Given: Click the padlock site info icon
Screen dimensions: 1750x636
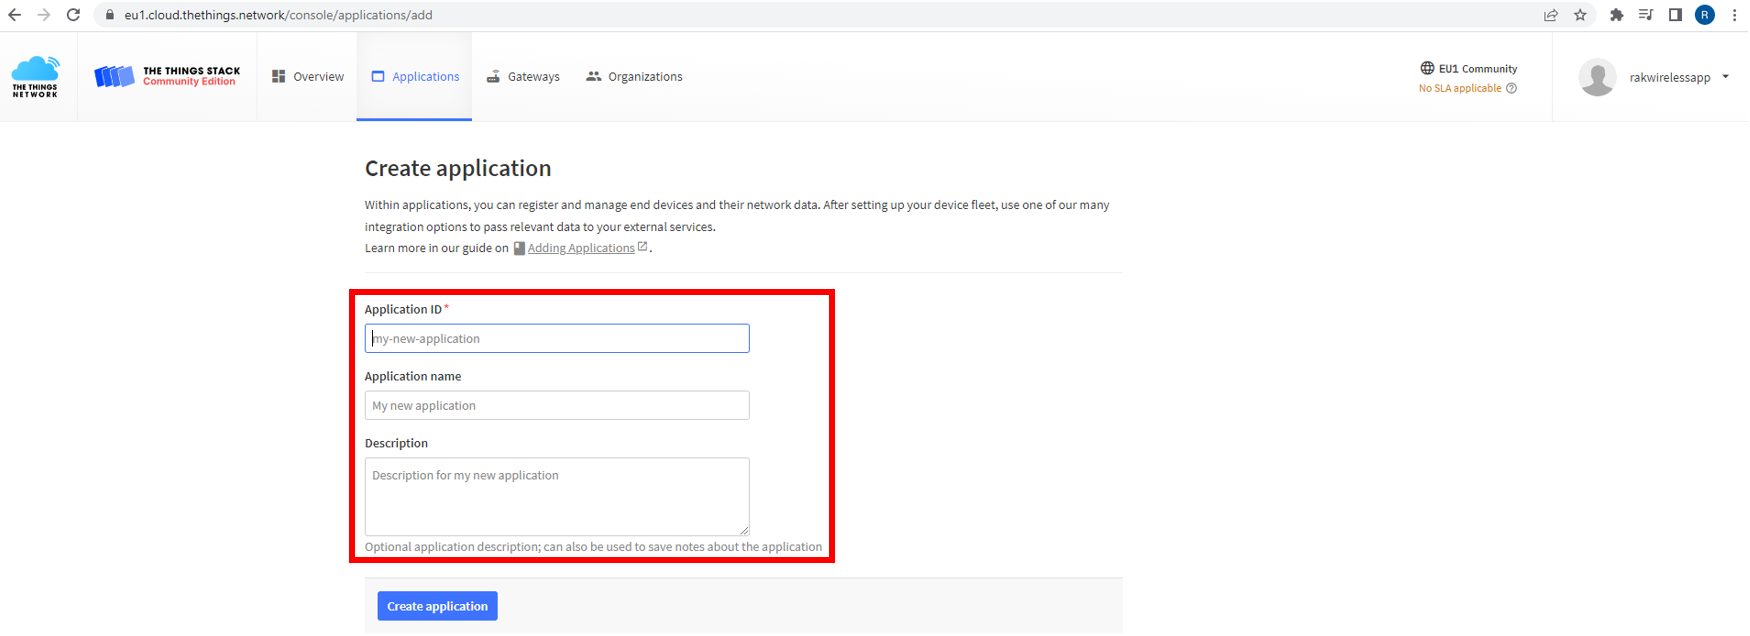Looking at the screenshot, I should point(110,15).
